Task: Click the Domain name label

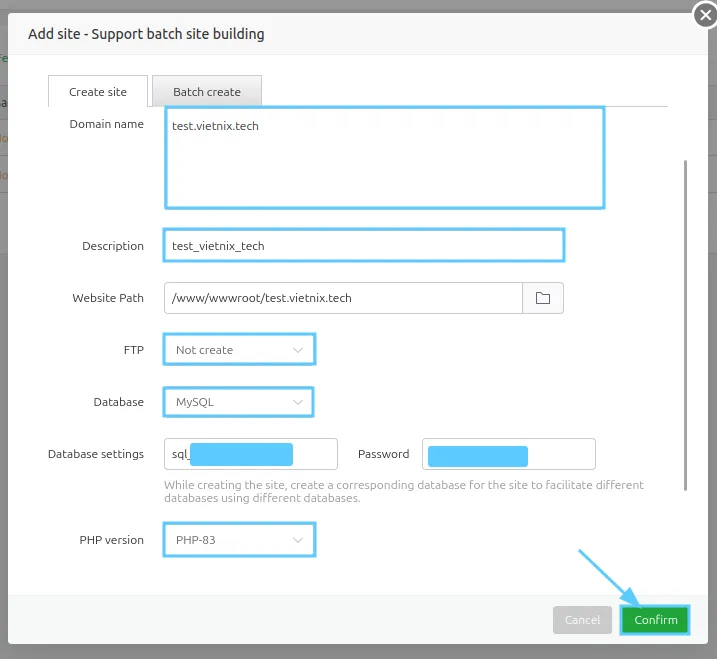Action: pyautogui.click(x=107, y=124)
